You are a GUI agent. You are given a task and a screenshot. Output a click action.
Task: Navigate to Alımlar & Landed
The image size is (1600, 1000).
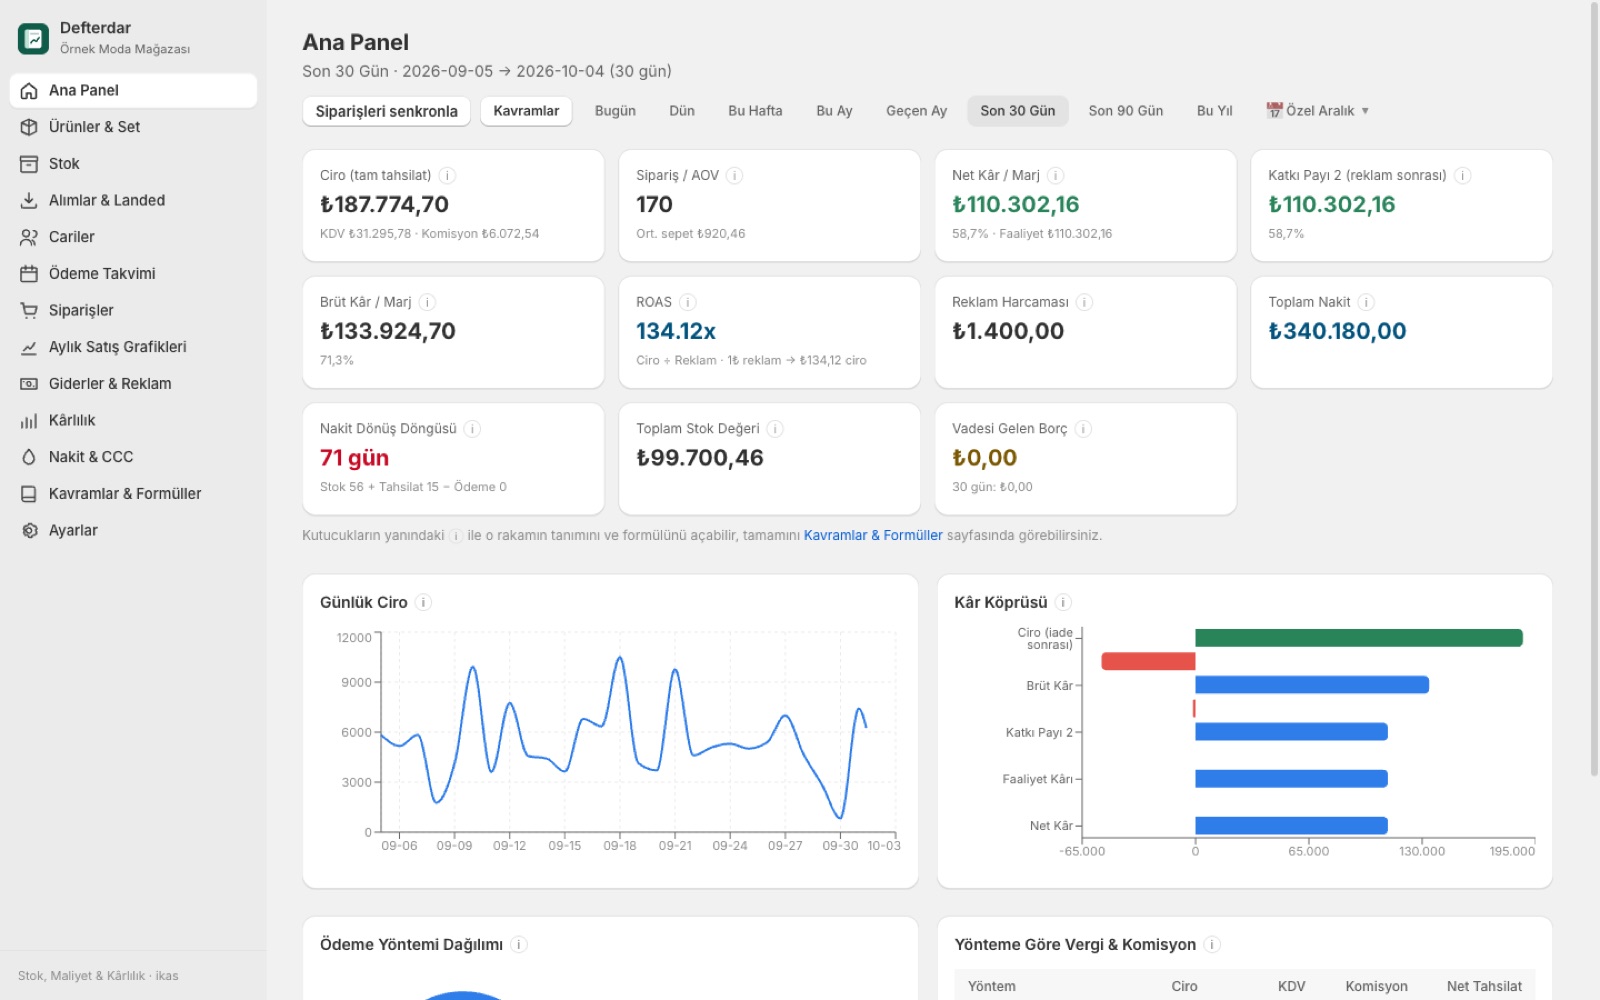(133, 200)
